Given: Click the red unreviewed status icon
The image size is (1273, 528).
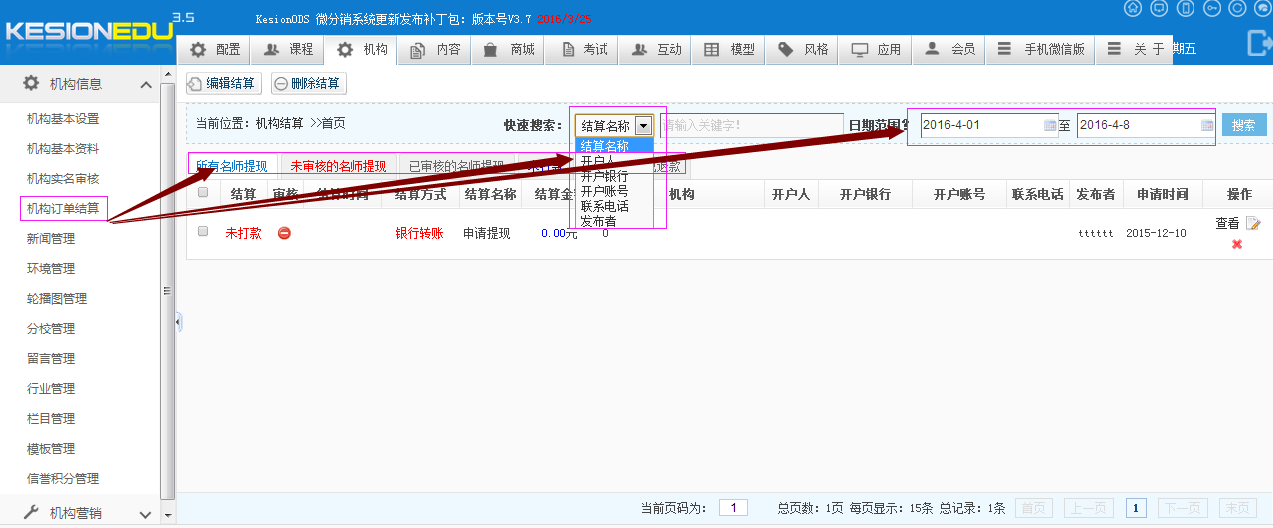Looking at the screenshot, I should coord(284,233).
